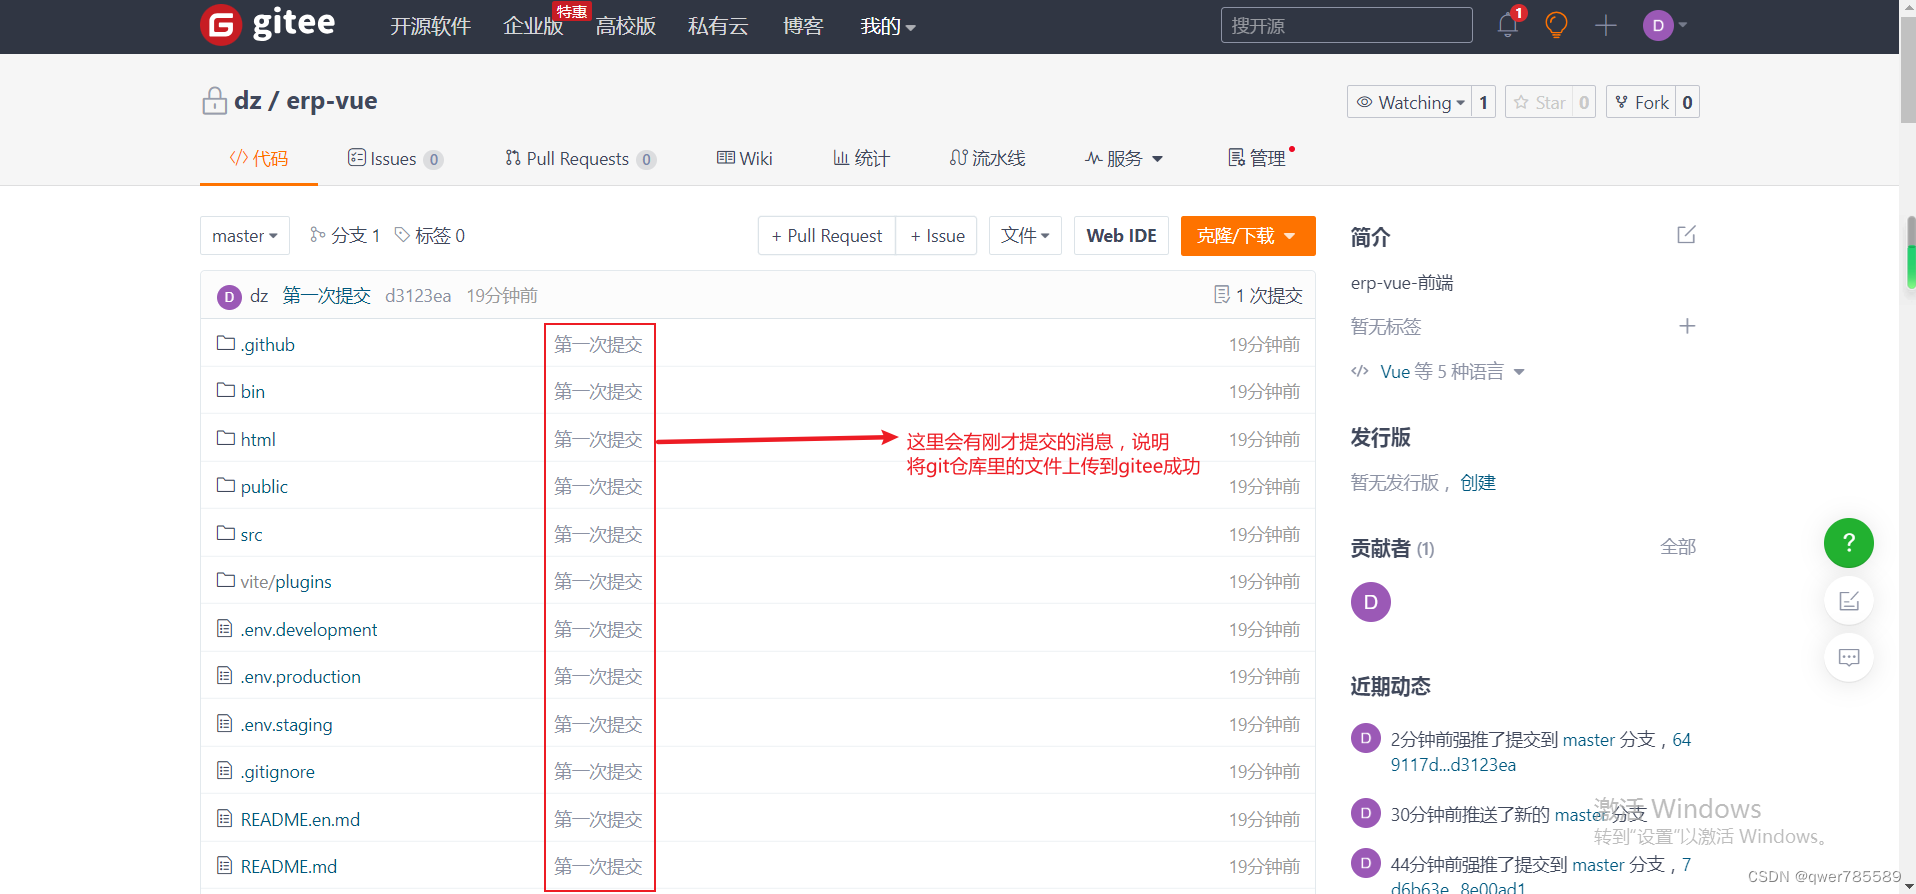Click the floating feedback edit icon
The image size is (1916, 894).
coord(1849,601)
